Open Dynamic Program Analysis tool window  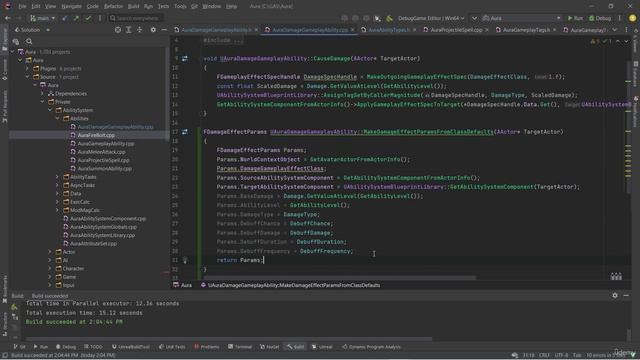(371, 347)
